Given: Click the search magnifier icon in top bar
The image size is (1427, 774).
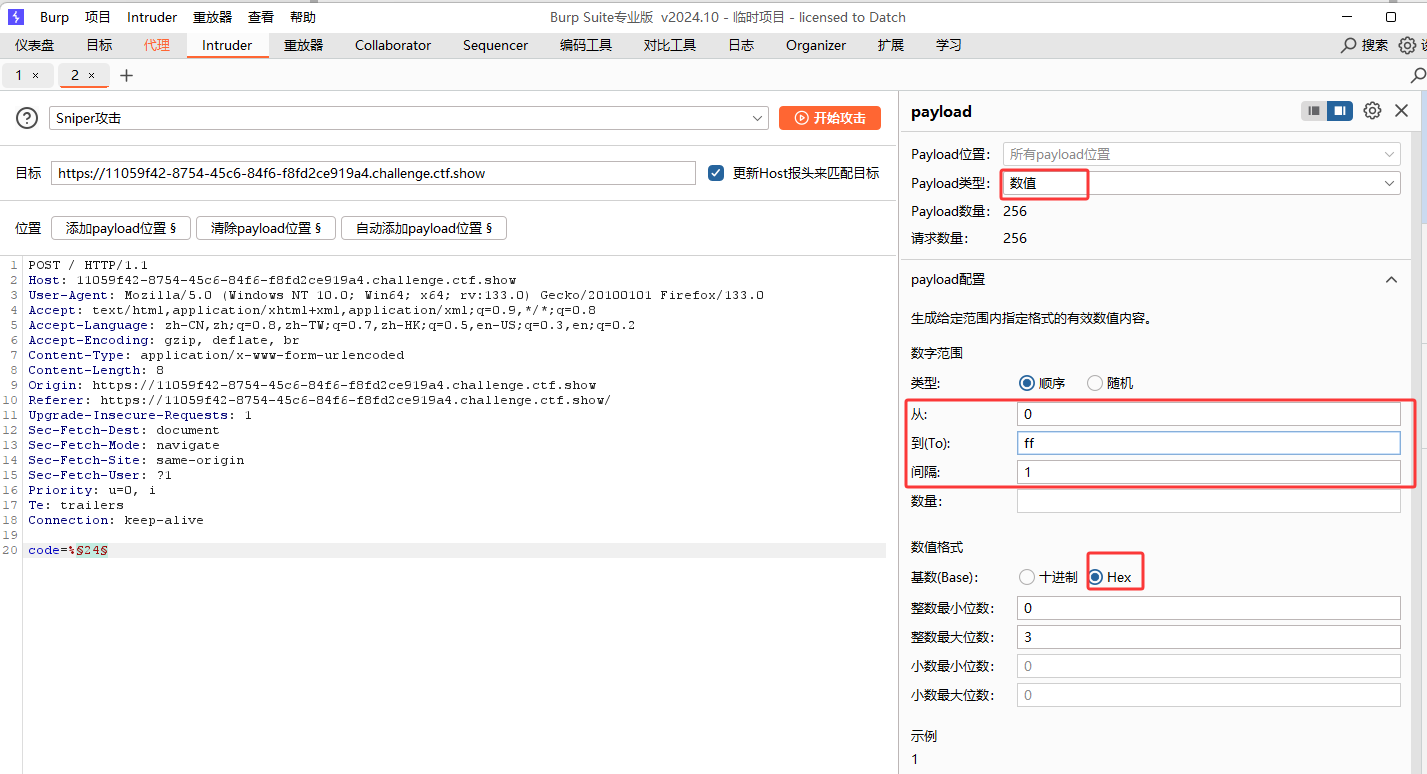Looking at the screenshot, I should [x=1348, y=45].
